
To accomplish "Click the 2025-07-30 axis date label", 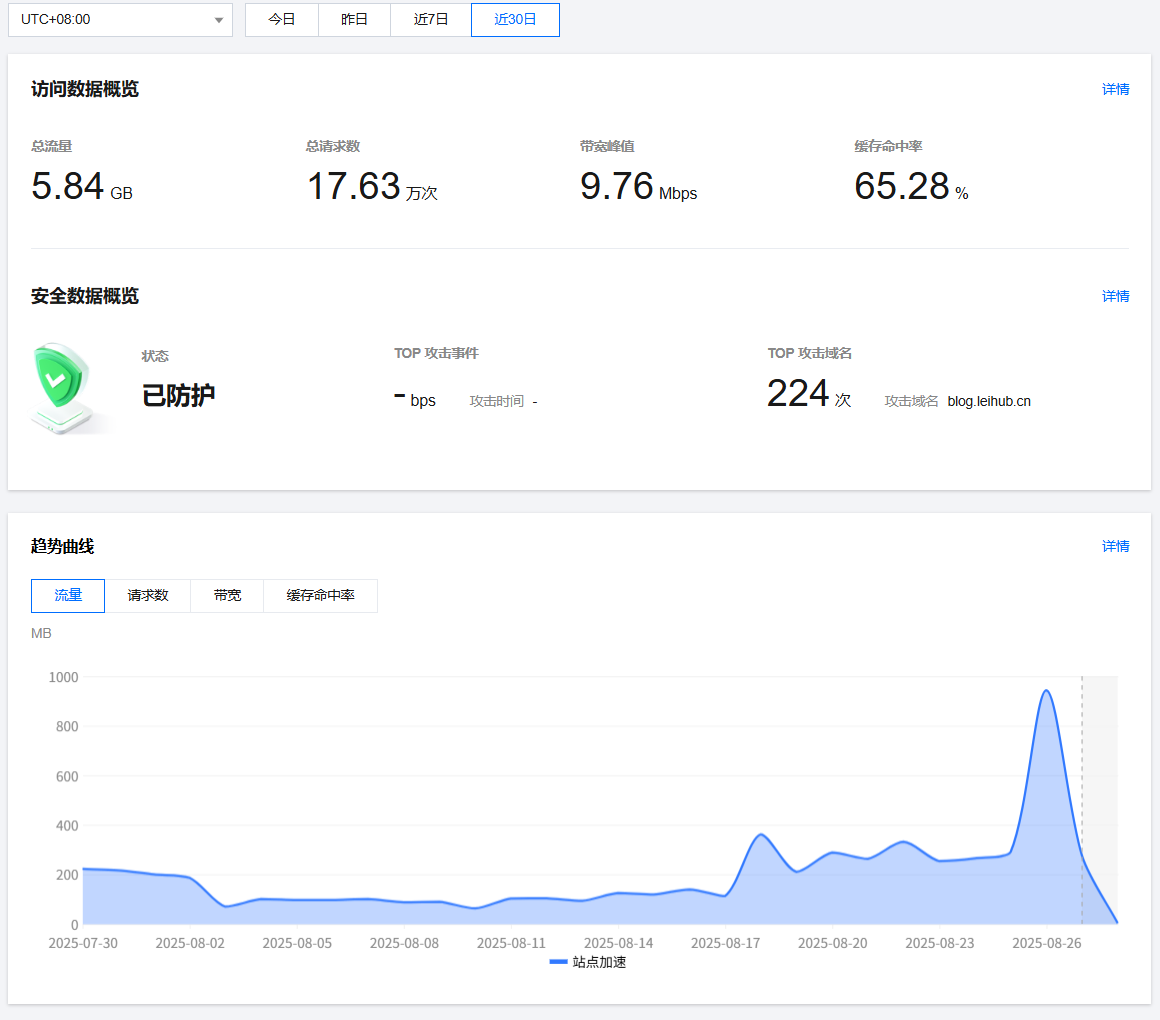I will coord(83,944).
